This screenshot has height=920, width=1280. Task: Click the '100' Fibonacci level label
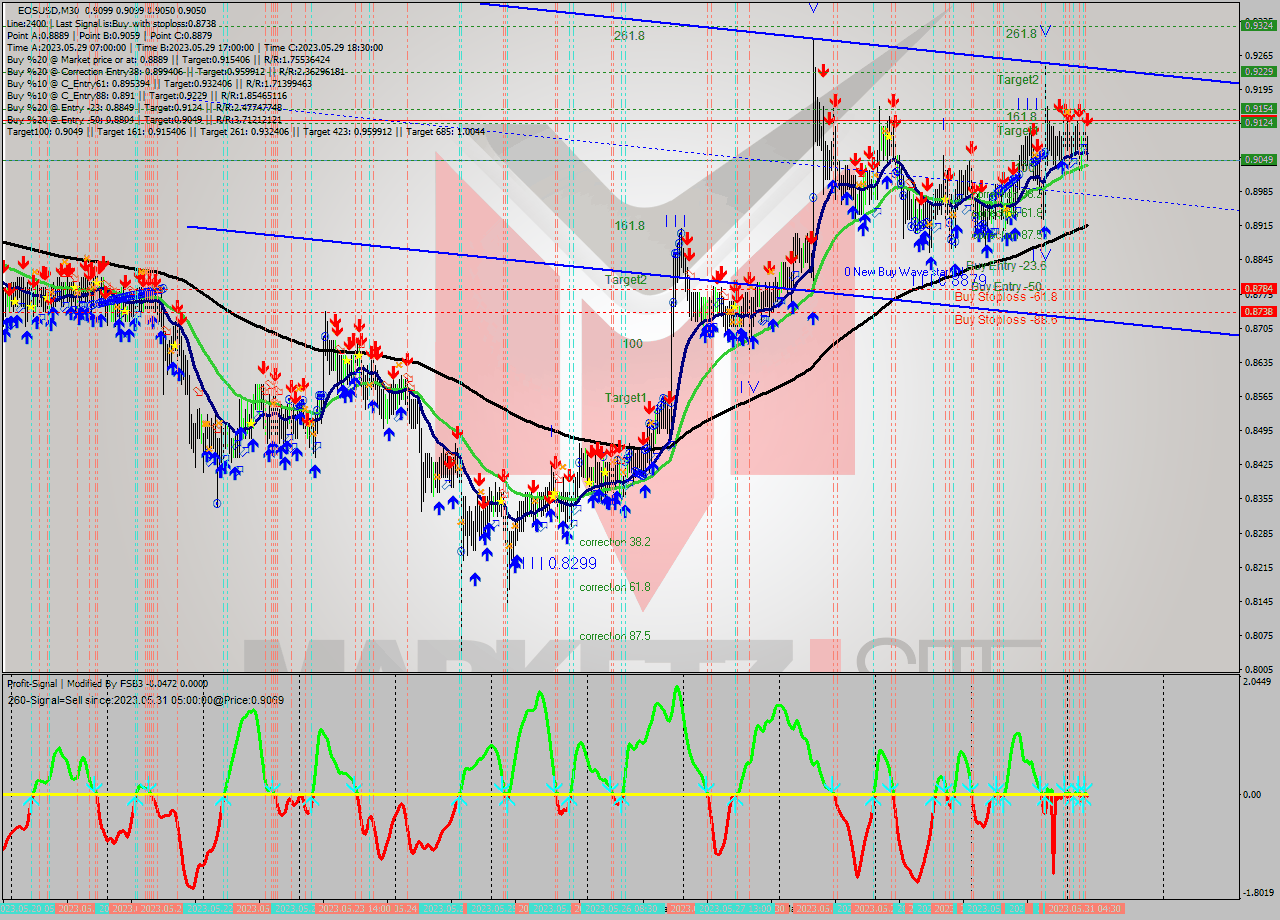pyautogui.click(x=632, y=344)
